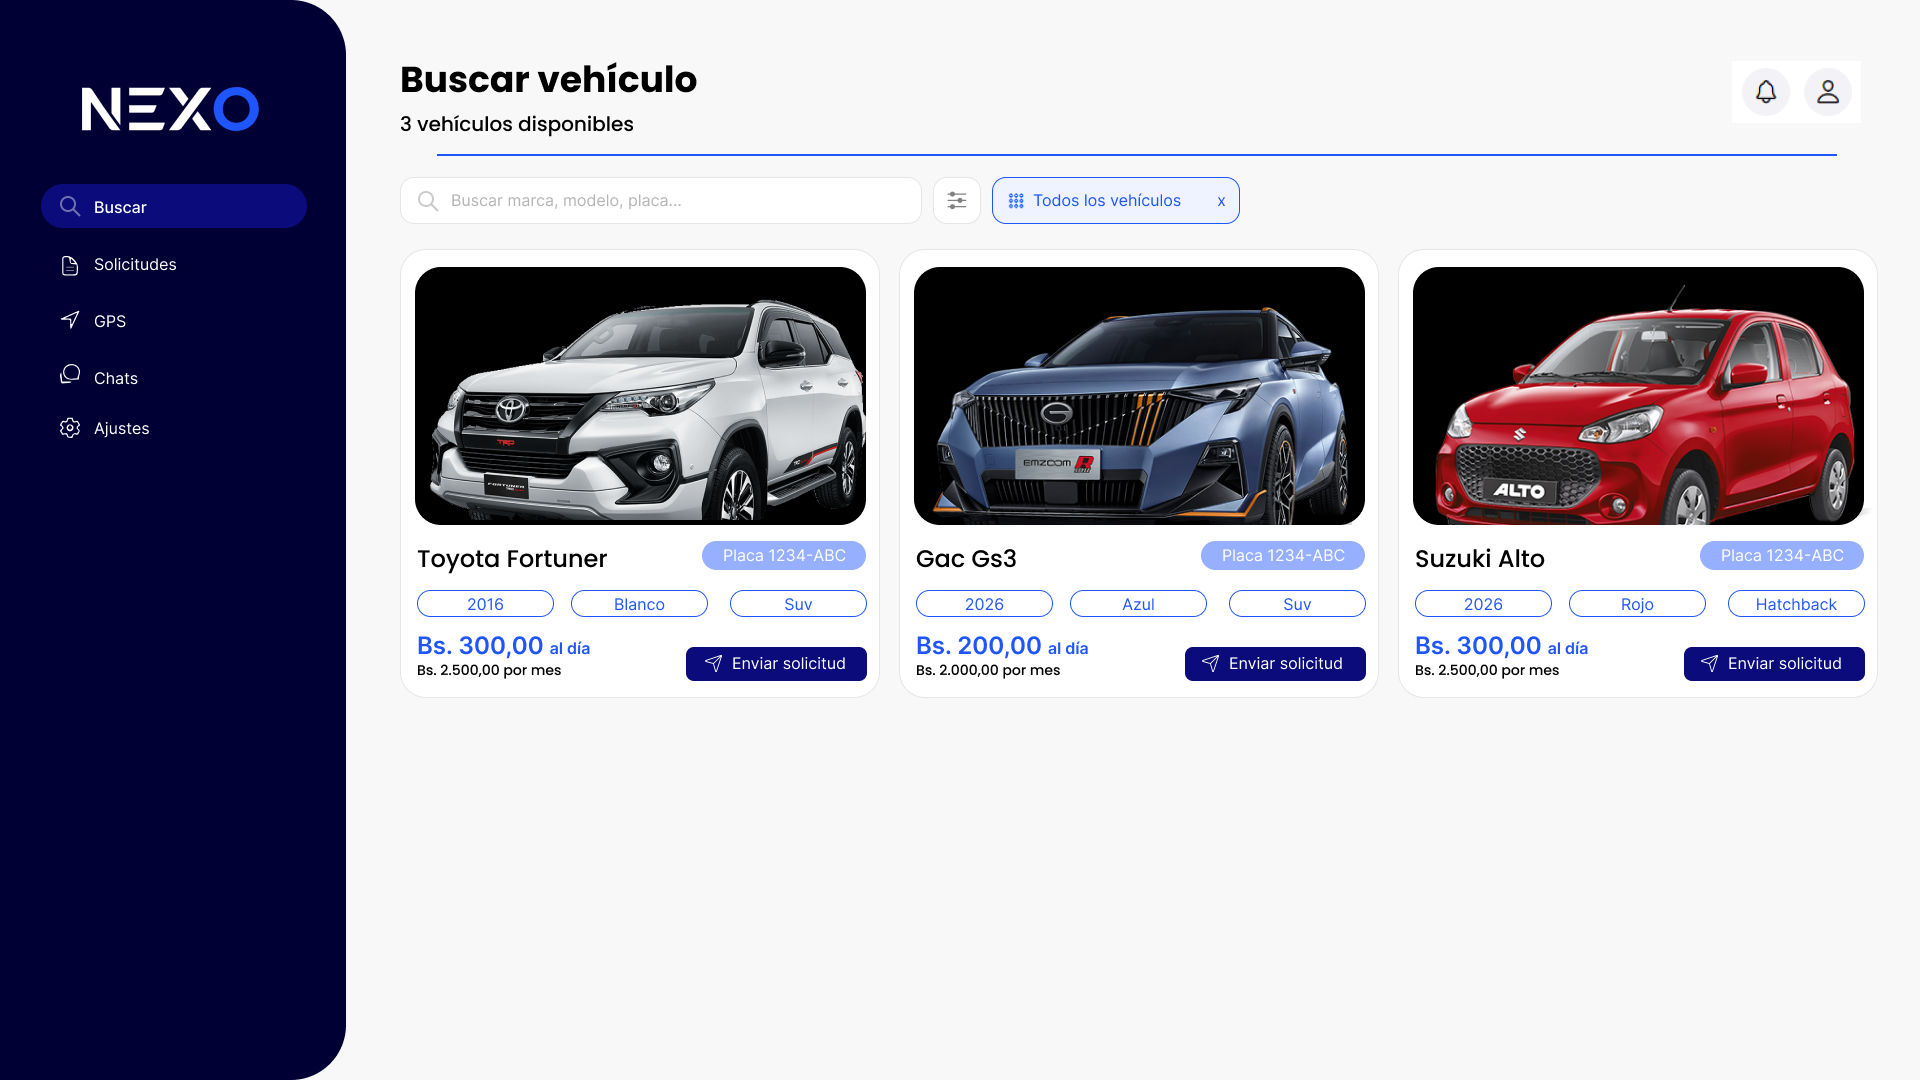Click Bs. 2.000,00 por mes text
1920x1080 pixels.
pos(988,670)
